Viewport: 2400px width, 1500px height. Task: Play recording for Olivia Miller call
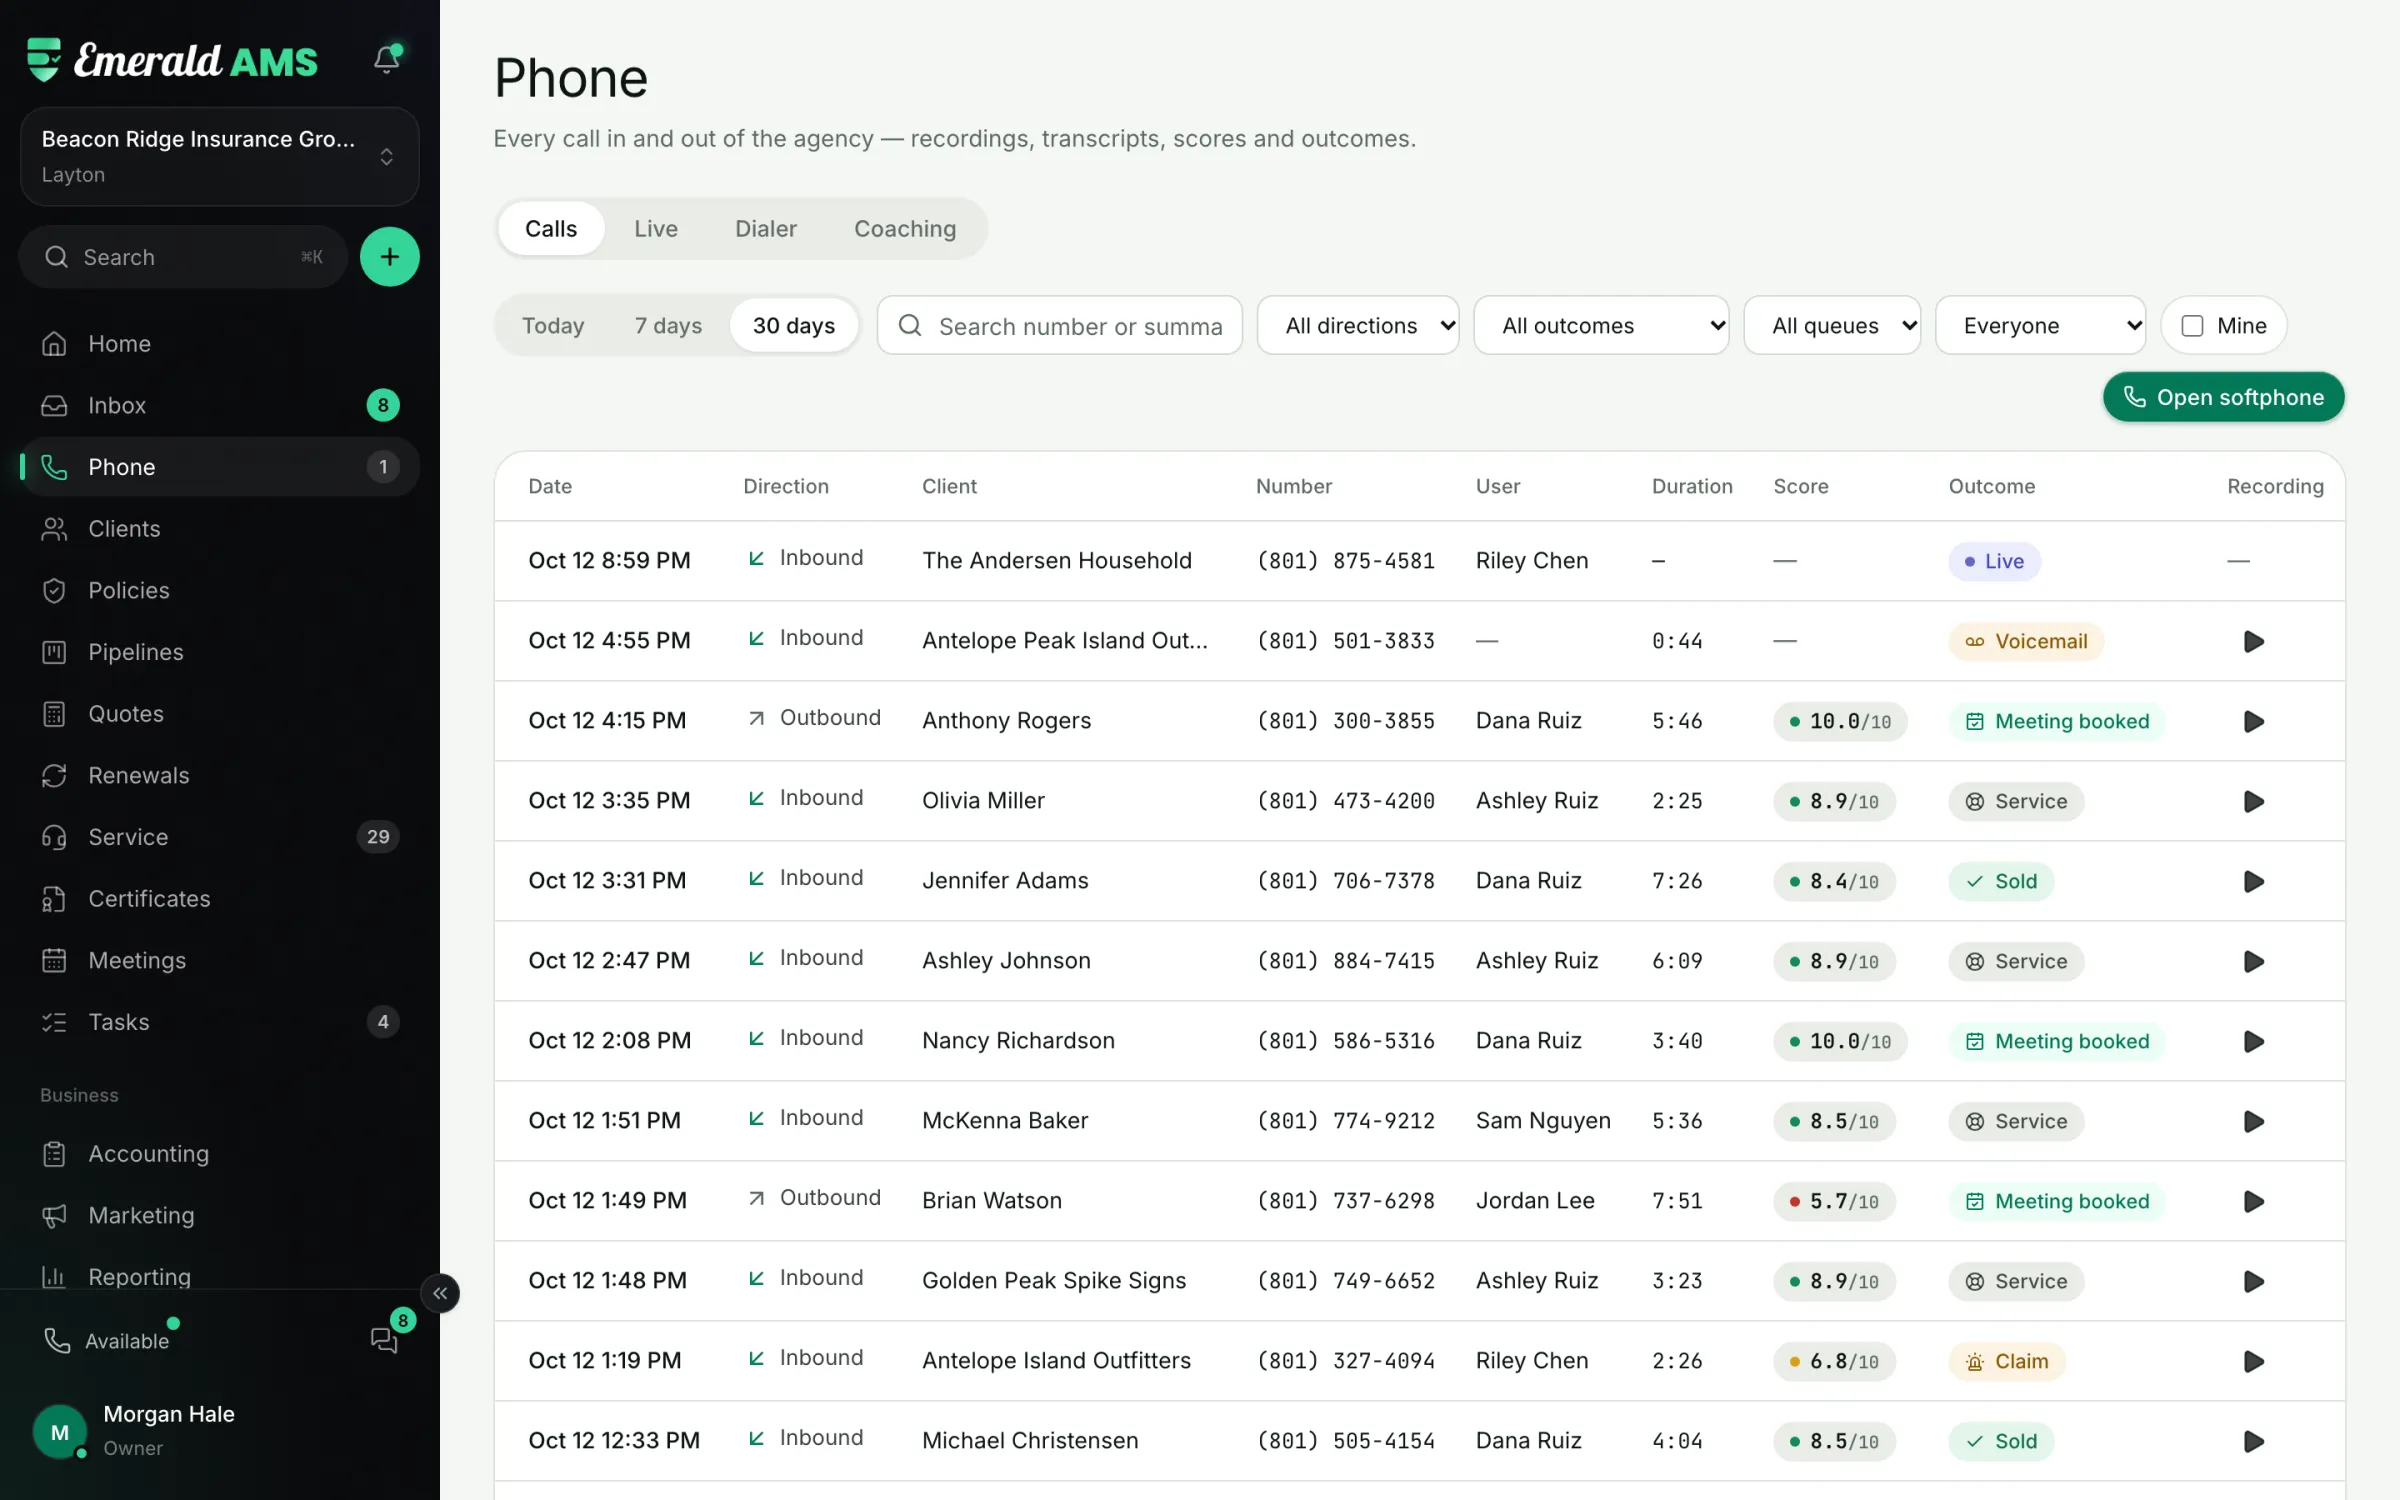coord(2253,801)
